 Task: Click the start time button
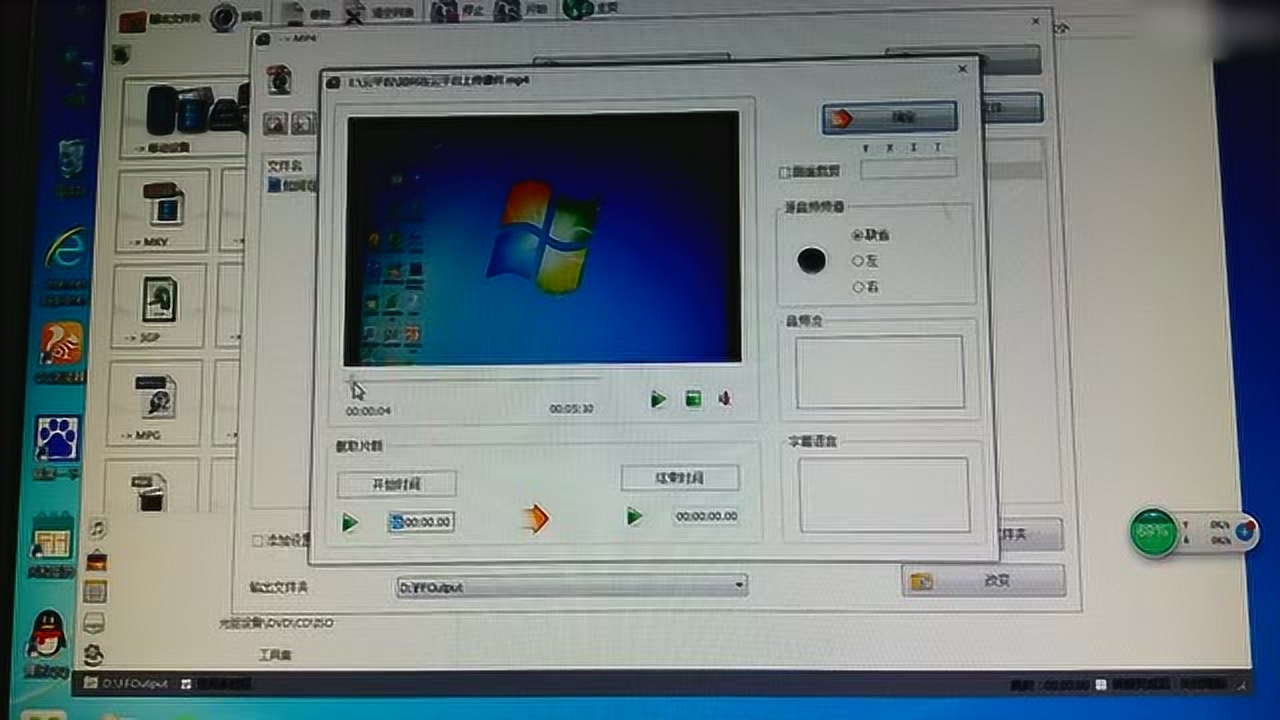[397, 484]
